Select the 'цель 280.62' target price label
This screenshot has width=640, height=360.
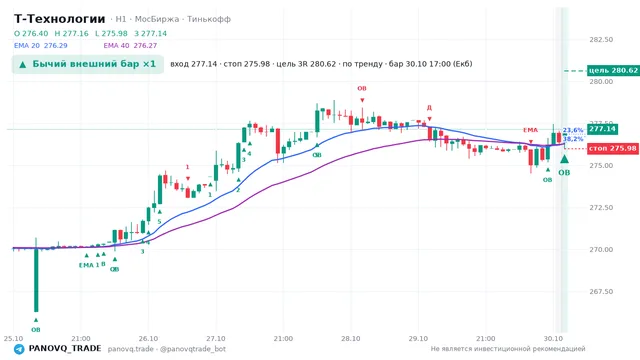pos(613,71)
